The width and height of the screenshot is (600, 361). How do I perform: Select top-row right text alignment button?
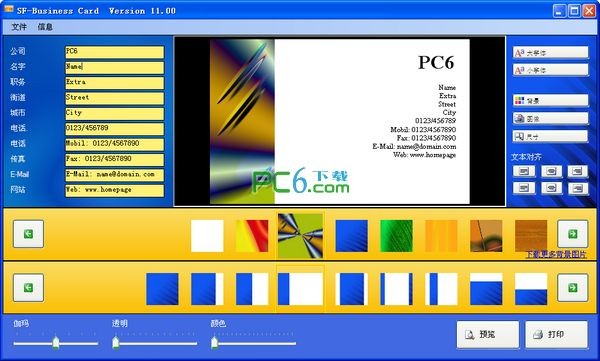pyautogui.click(x=578, y=171)
